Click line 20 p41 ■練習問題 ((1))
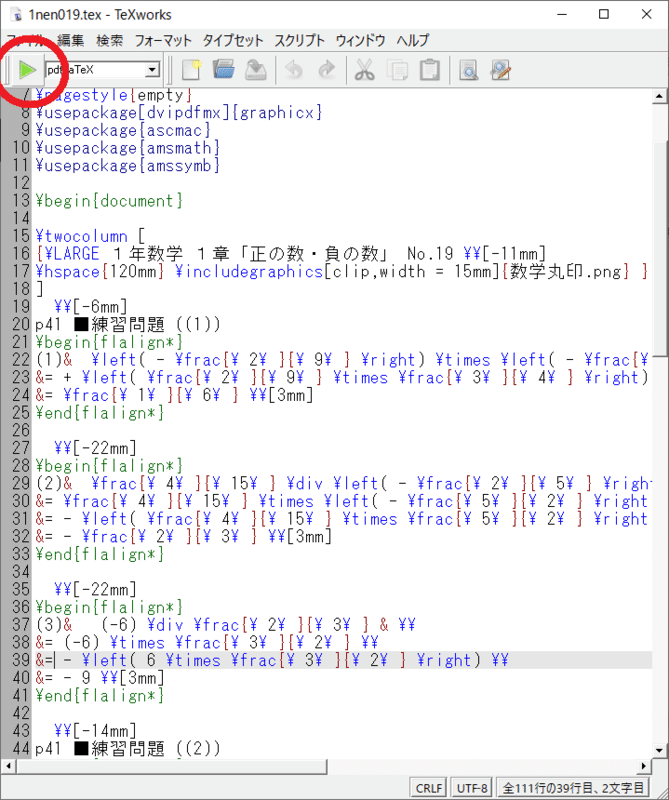The height and width of the screenshot is (800, 669). pos(128,324)
